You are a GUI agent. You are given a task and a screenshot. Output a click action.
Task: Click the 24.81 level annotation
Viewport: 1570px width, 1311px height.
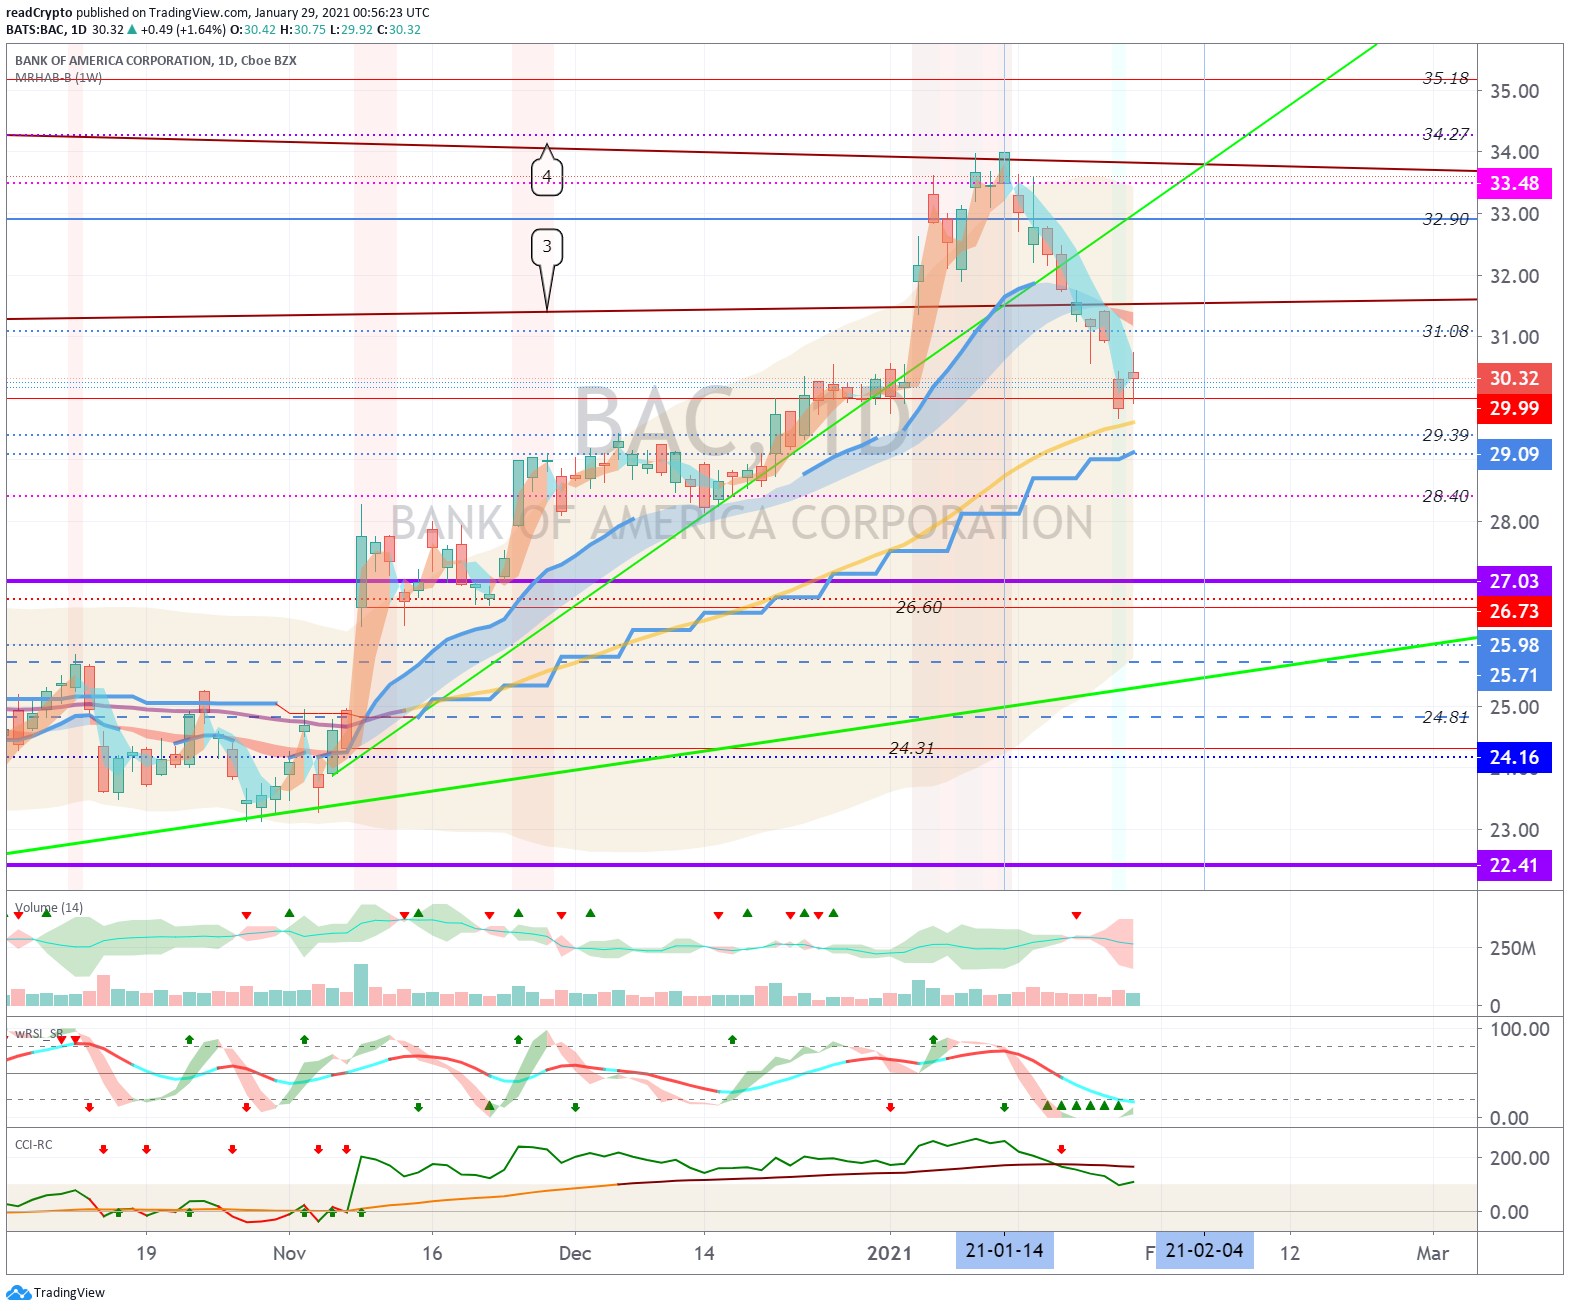point(1446,717)
